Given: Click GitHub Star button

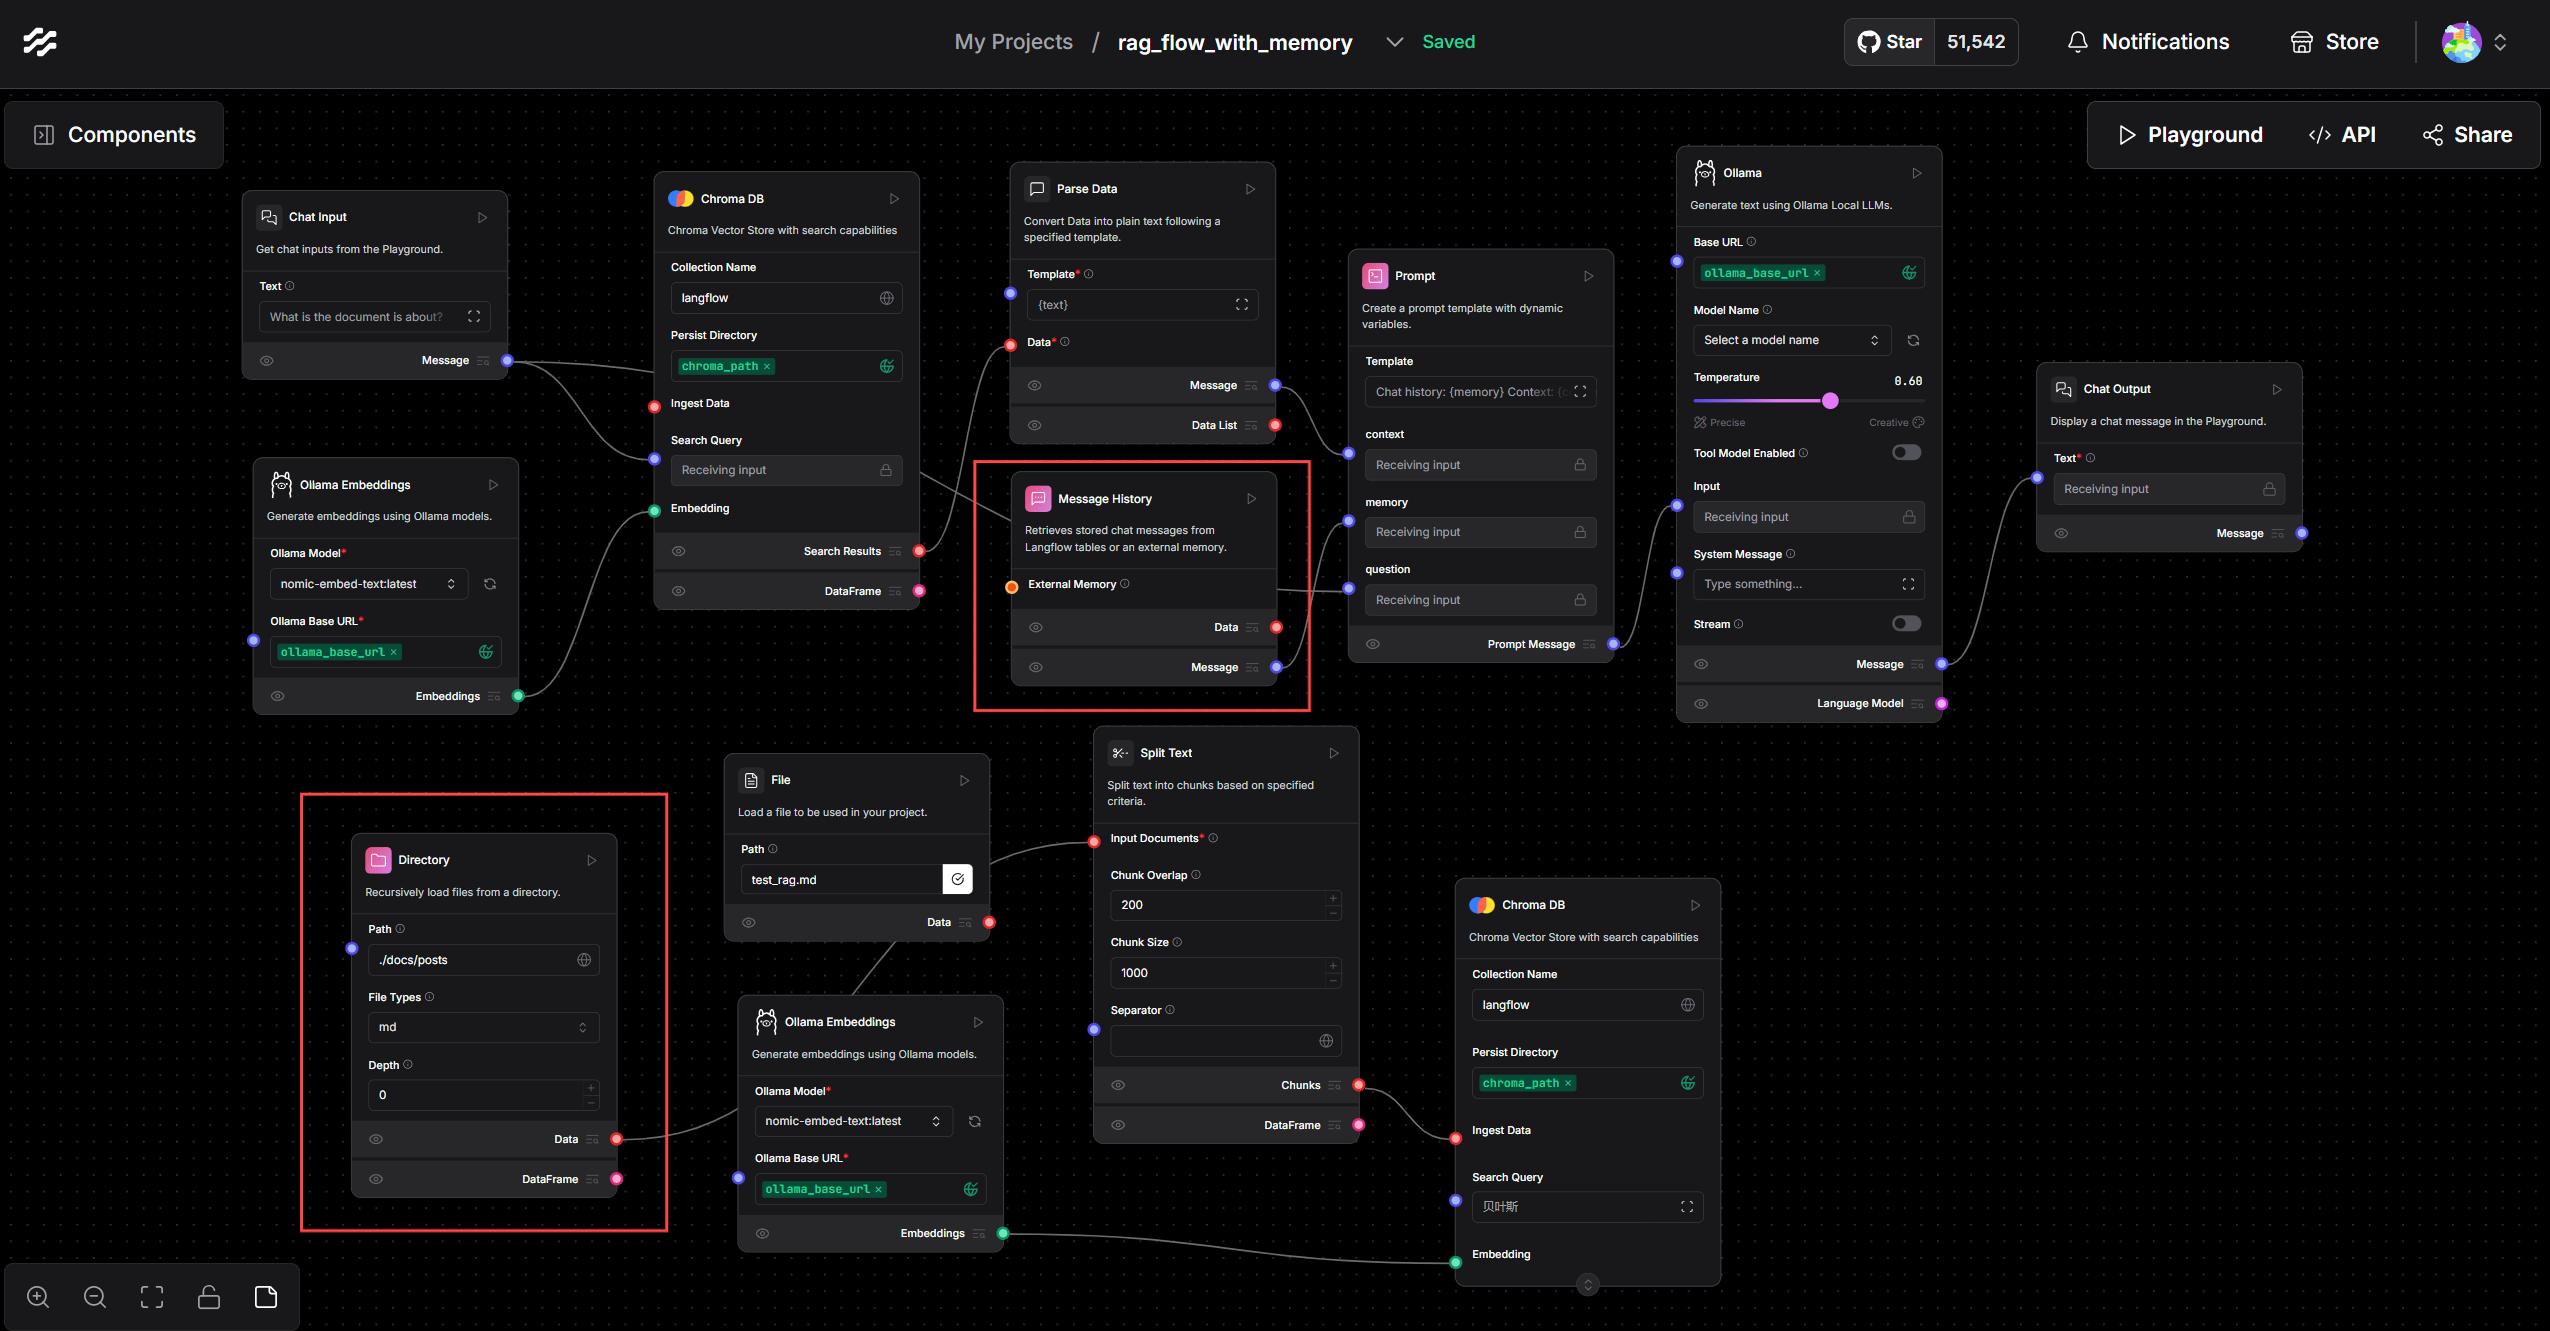Looking at the screenshot, I should pos(1890,42).
